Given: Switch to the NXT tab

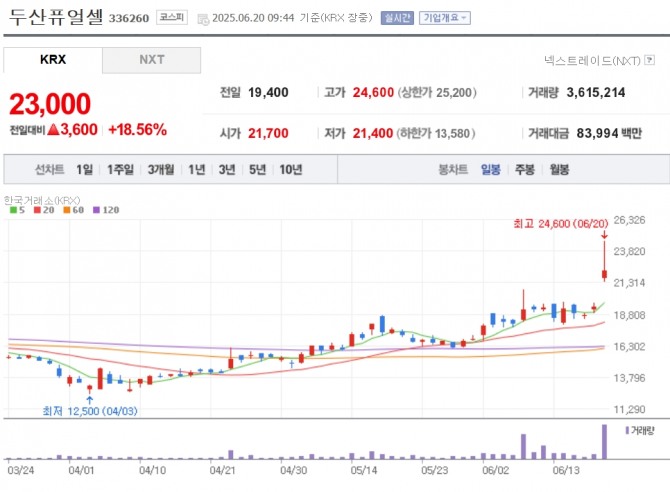Looking at the screenshot, I should tap(151, 60).
